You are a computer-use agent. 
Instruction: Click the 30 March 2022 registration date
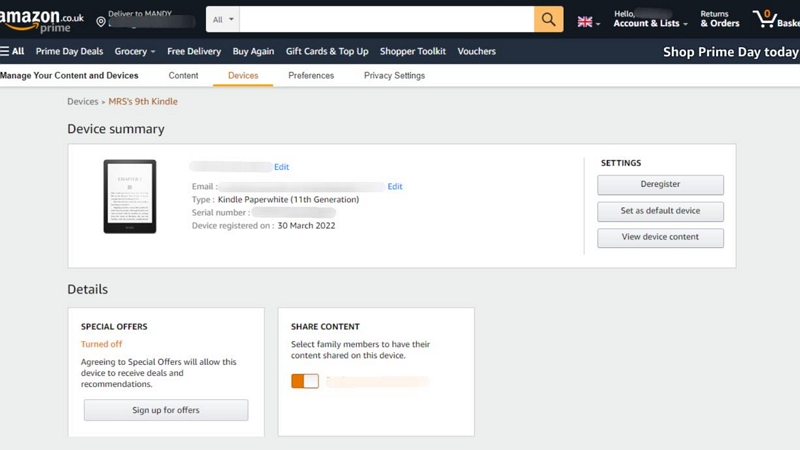click(x=306, y=226)
